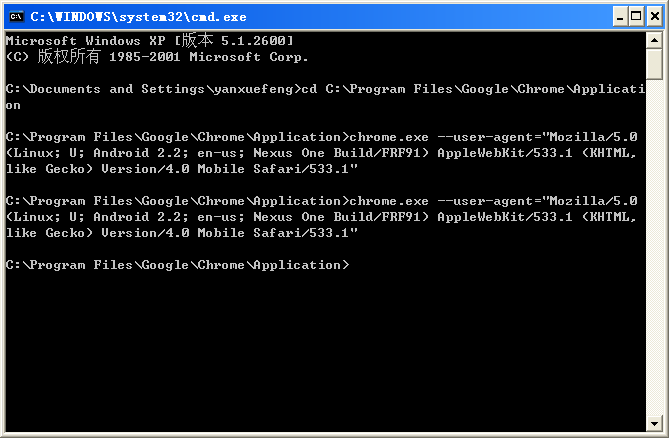Click the Microsoft Windows XP version line
669x438 pixels.
click(x=150, y=40)
